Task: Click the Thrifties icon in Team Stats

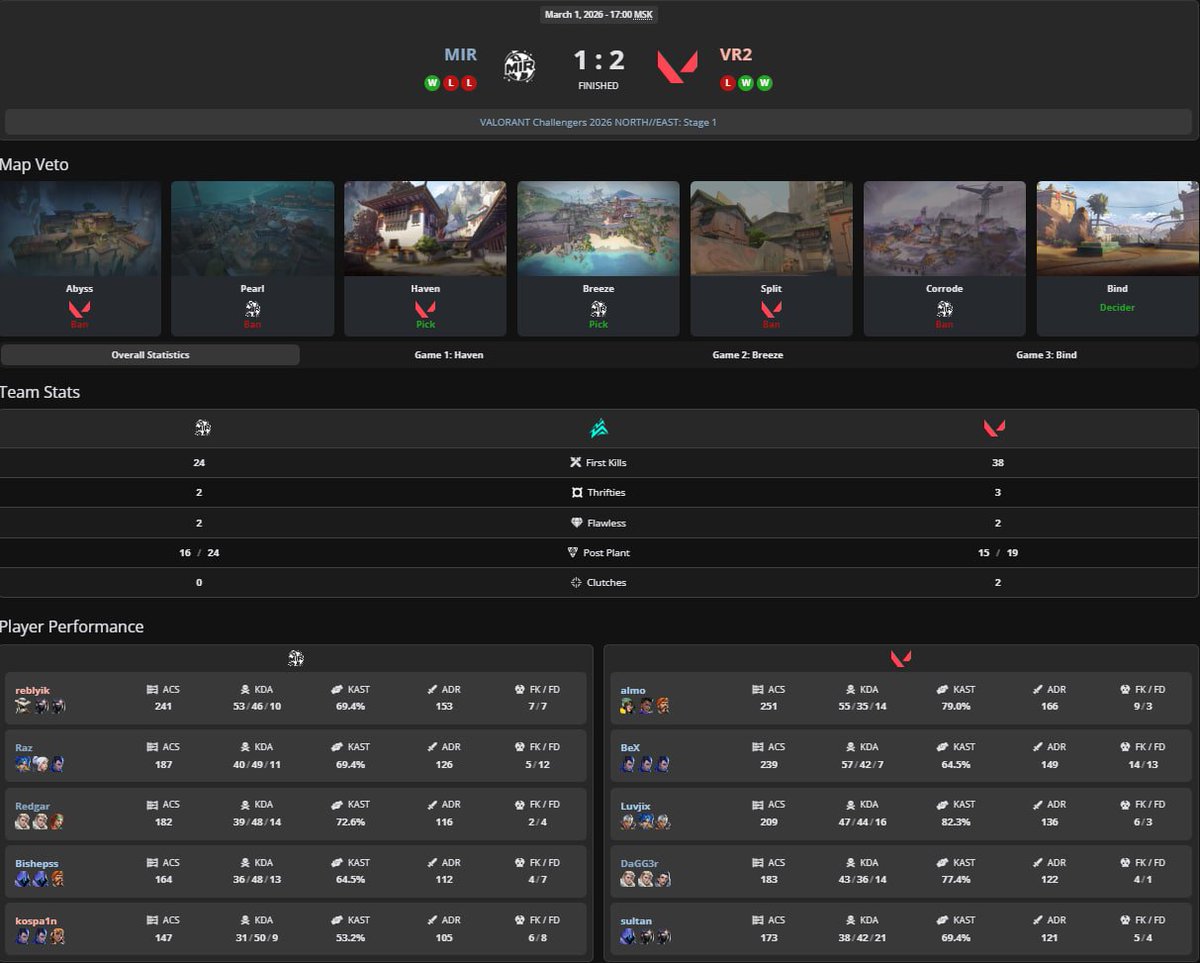Action: tap(576, 492)
